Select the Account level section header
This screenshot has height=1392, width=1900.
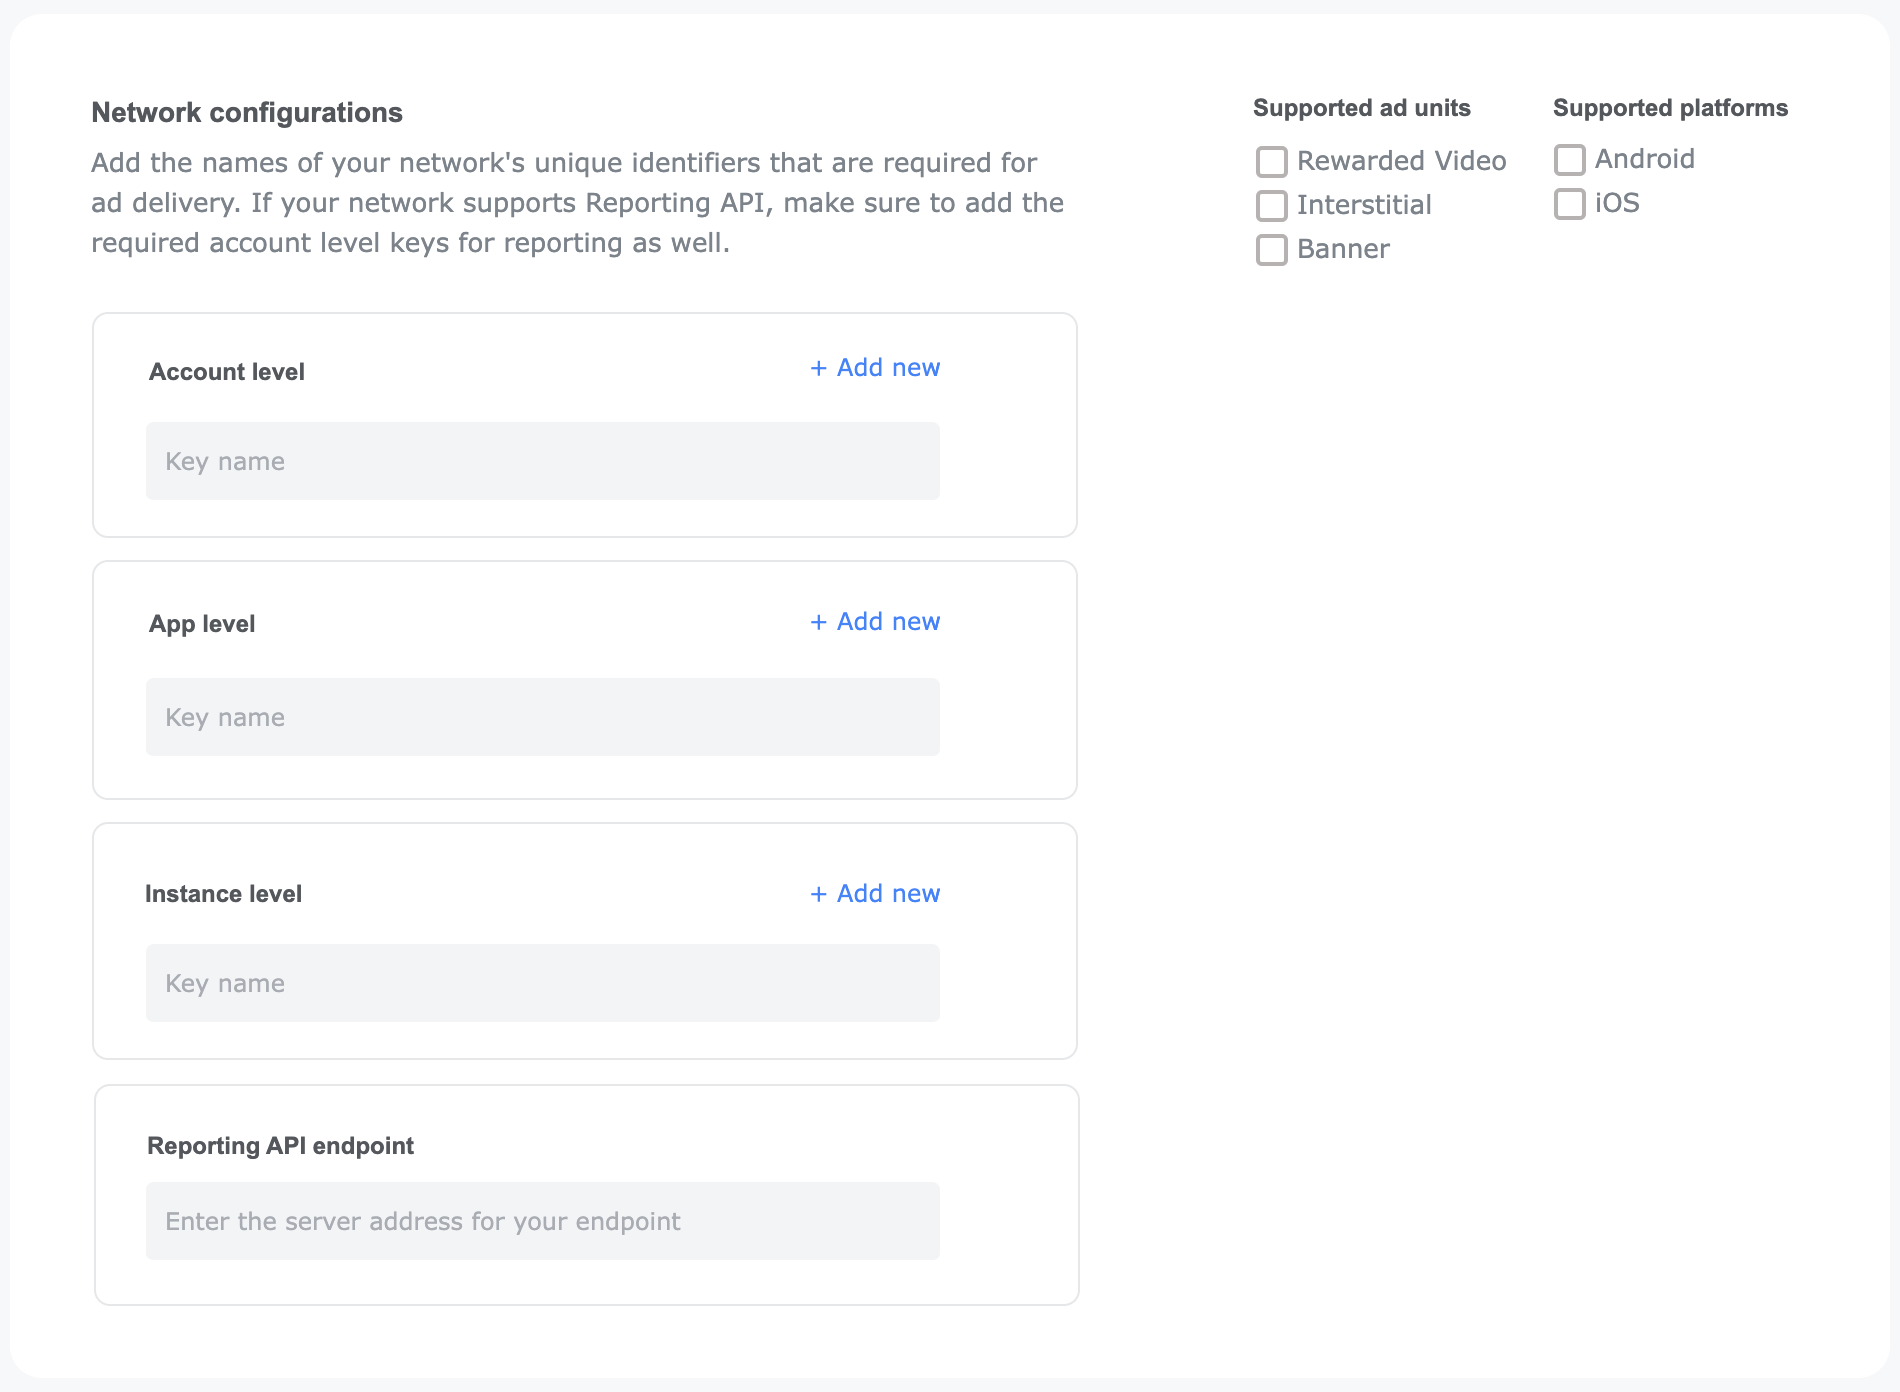pyautogui.click(x=226, y=371)
